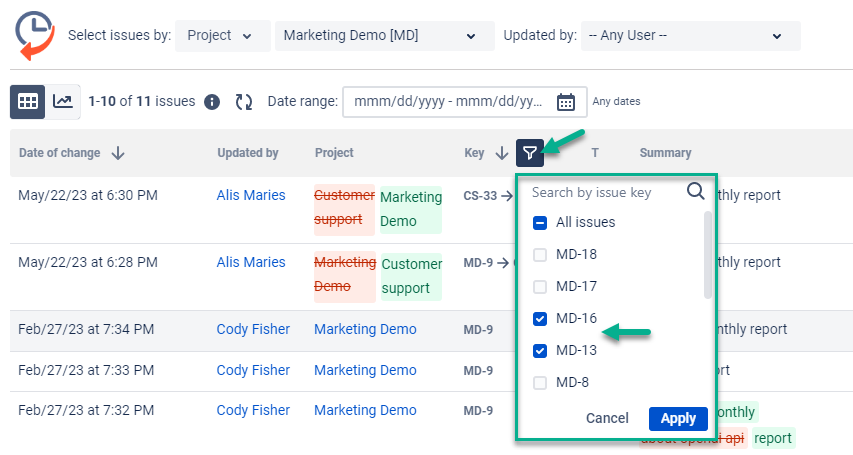The width and height of the screenshot is (853, 455).
Task: Click the search magnifier in filter popup
Action: (696, 192)
